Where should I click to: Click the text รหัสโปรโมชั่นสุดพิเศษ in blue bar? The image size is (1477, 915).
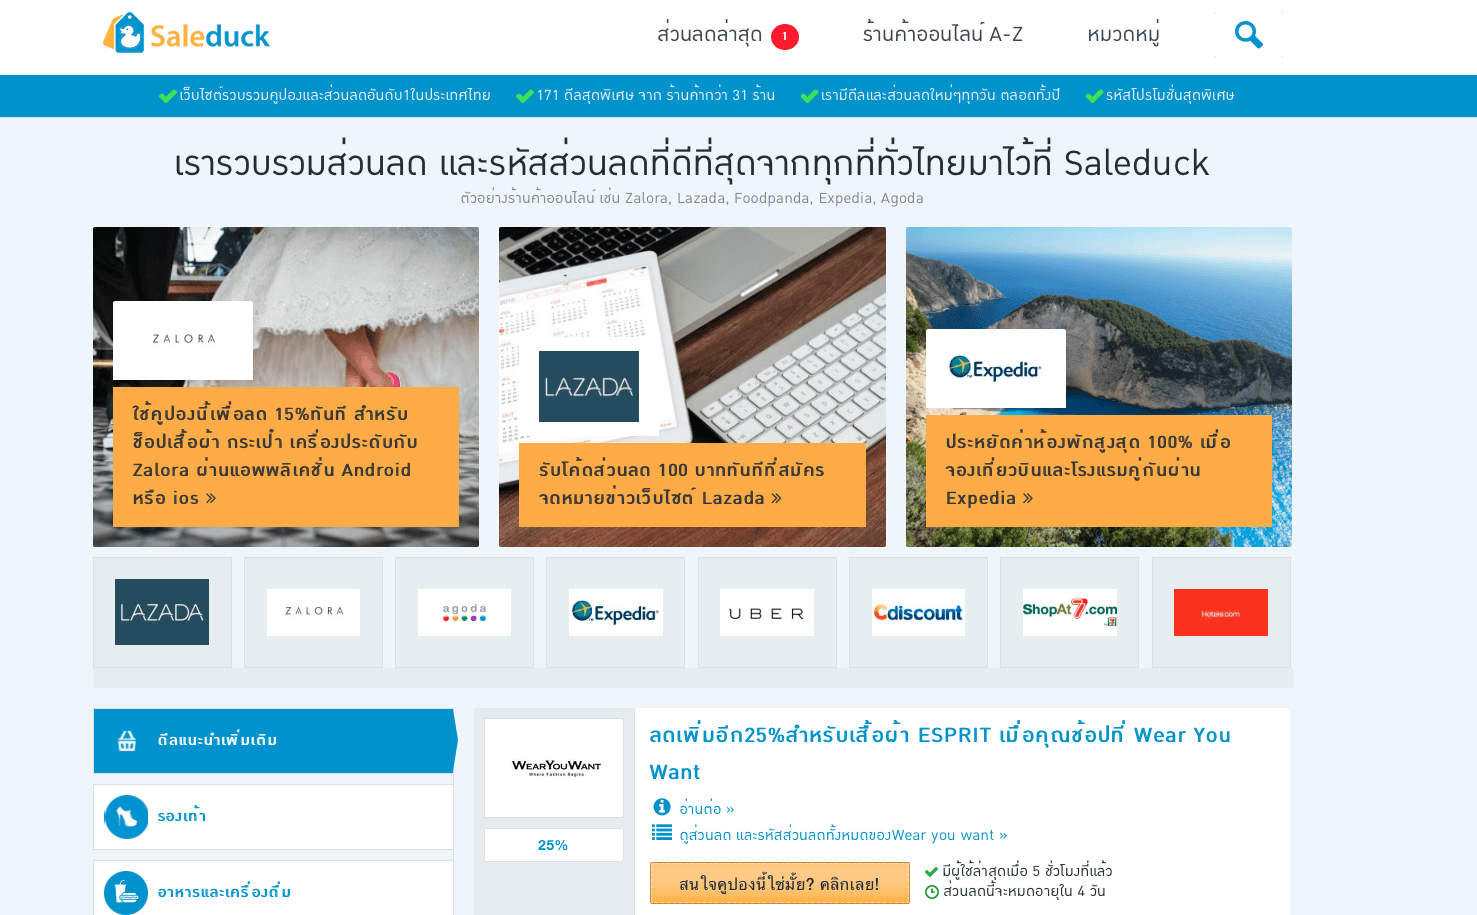(x=1170, y=95)
